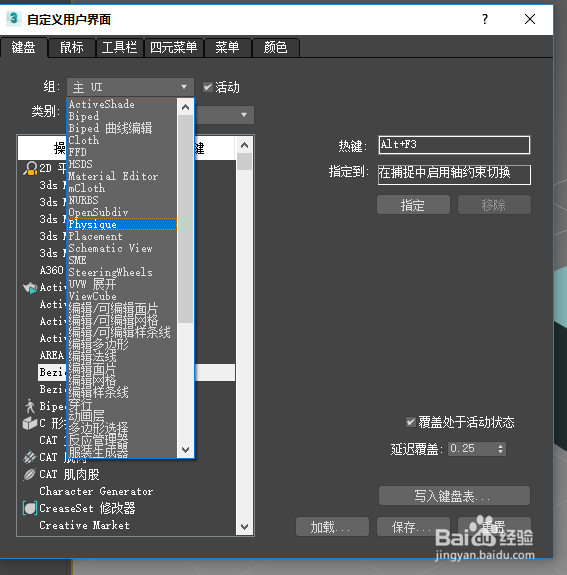Select Physique in the group dropdown list
The width and height of the screenshot is (567, 575).
[x=122, y=224]
